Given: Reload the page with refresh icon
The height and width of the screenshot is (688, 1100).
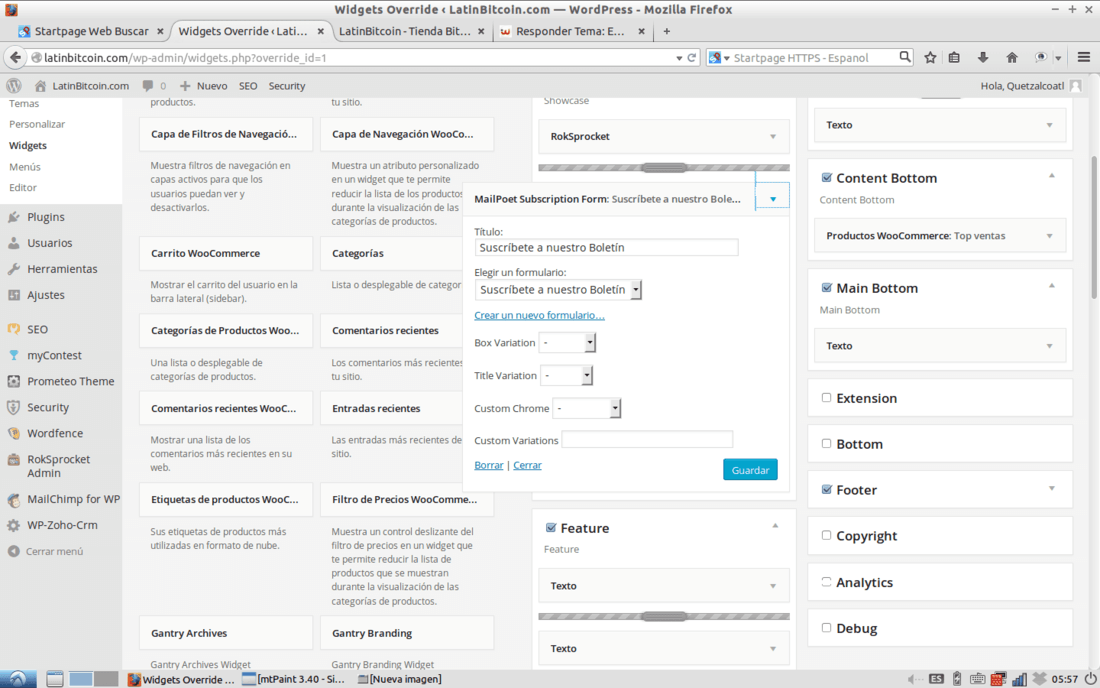Looking at the screenshot, I should [692, 58].
